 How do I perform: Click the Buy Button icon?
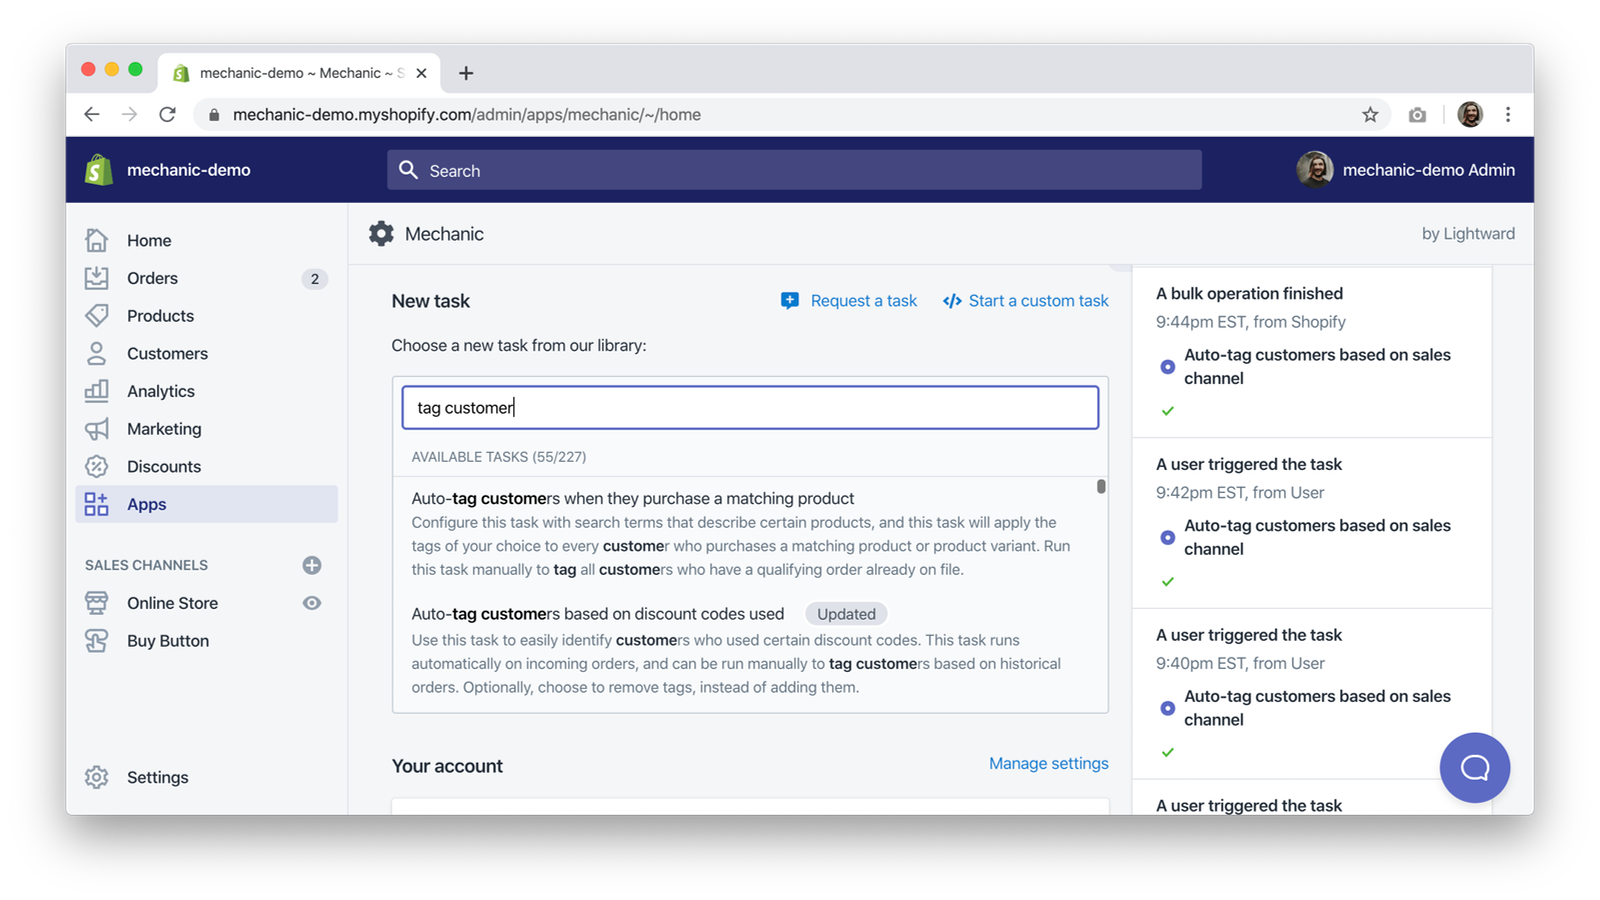tap(97, 641)
